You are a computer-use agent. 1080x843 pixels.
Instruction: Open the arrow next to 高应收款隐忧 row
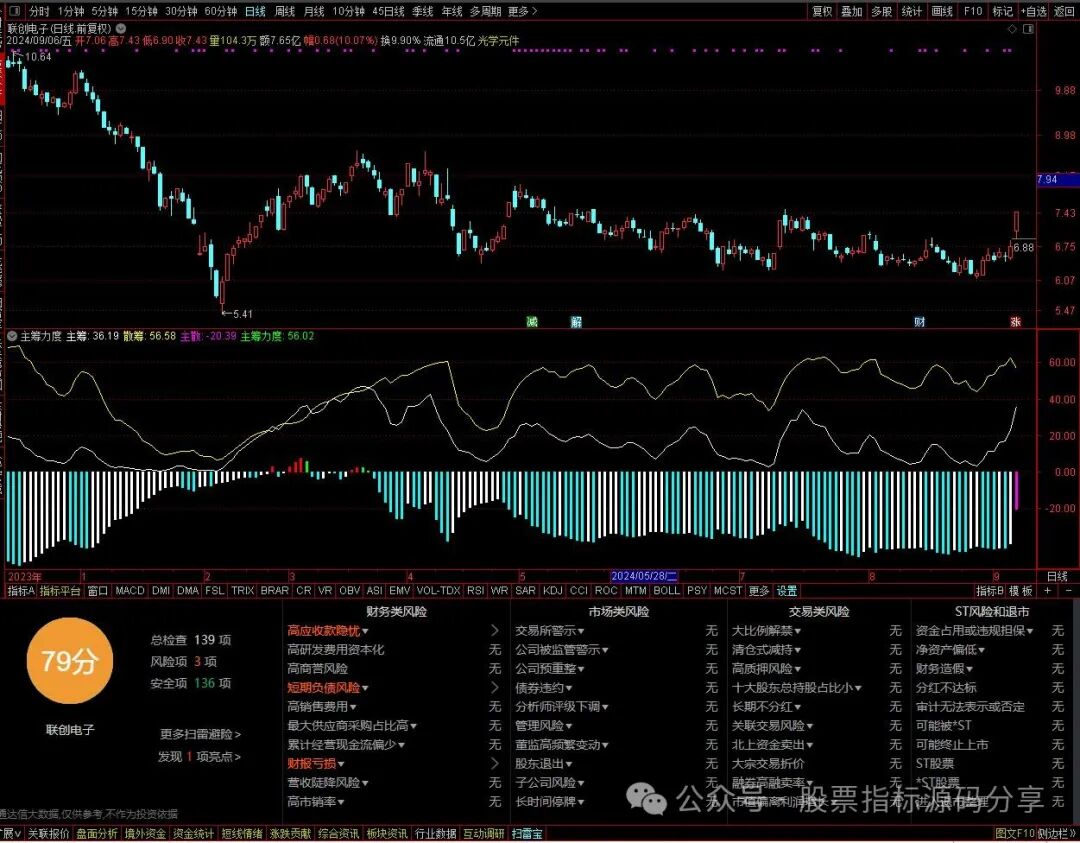pos(495,630)
